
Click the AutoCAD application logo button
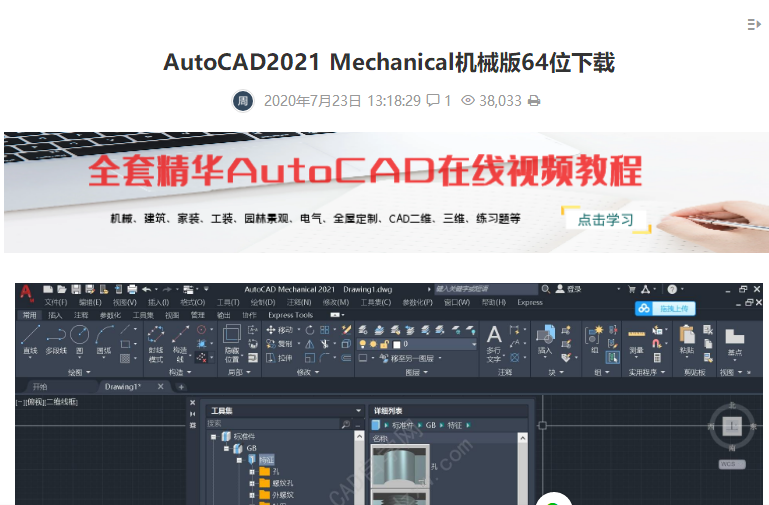26,292
